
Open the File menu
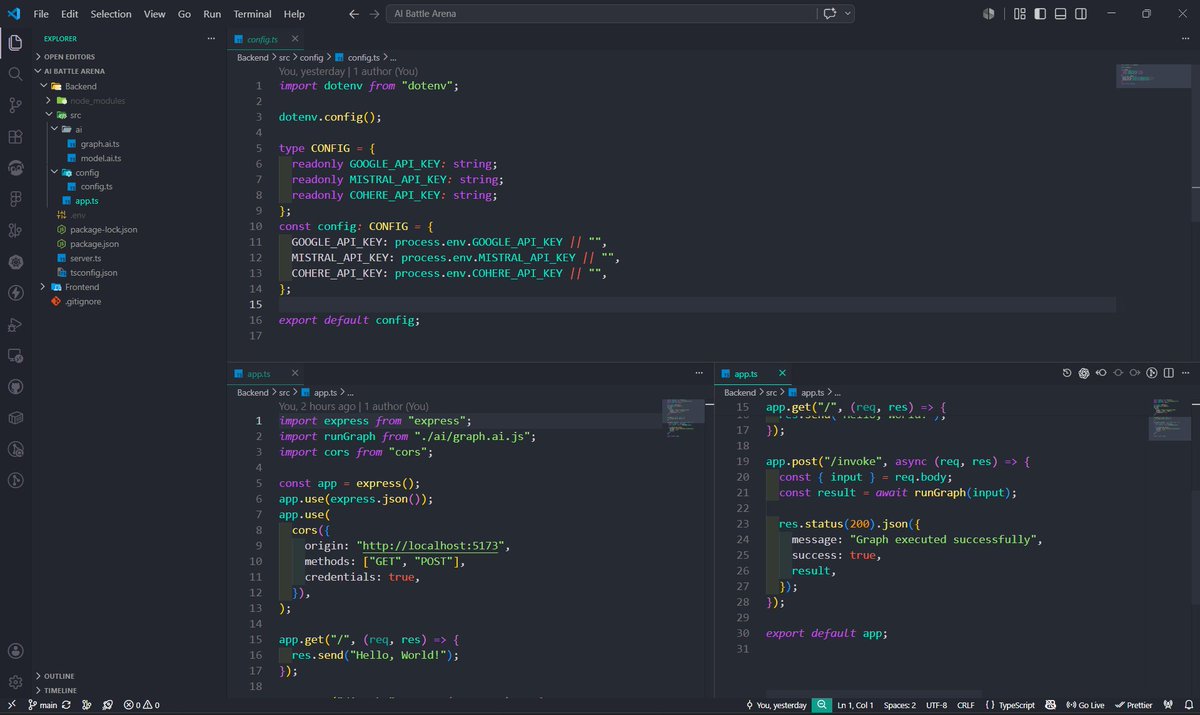pos(41,14)
